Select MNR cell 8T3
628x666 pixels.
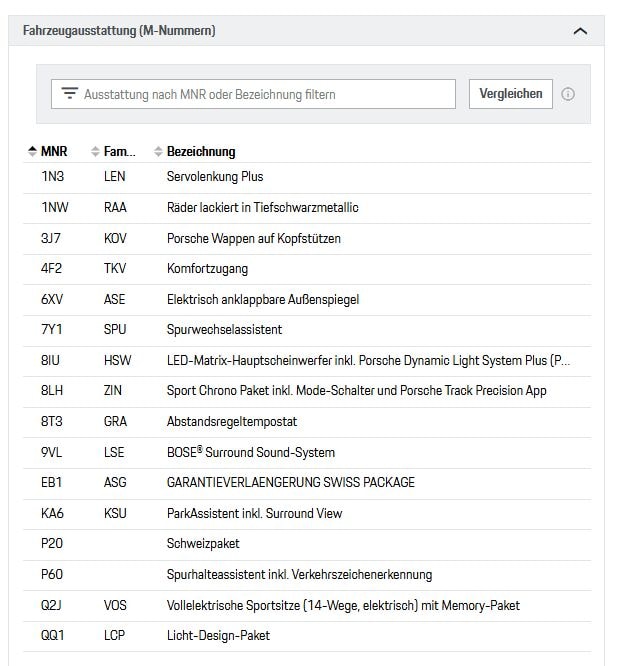(x=52, y=421)
